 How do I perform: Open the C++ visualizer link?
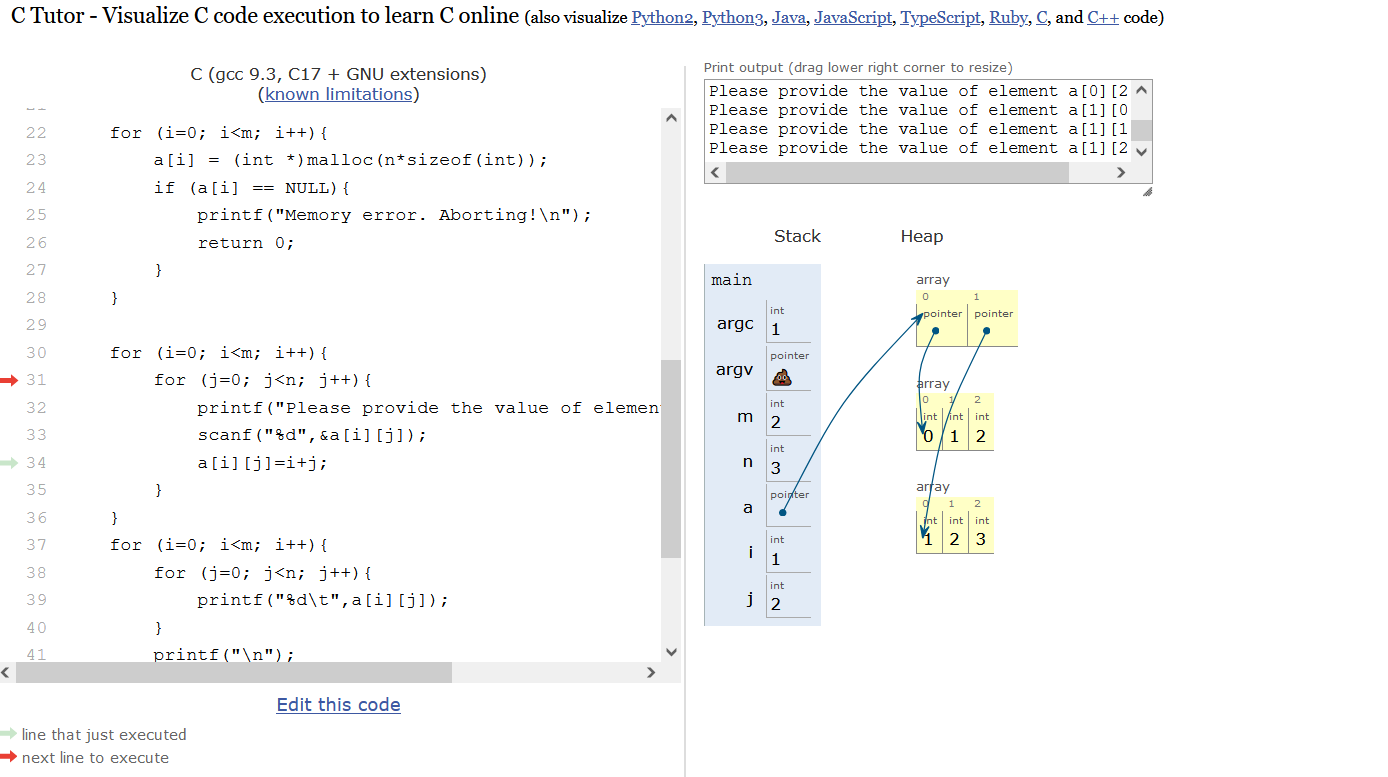[1102, 18]
